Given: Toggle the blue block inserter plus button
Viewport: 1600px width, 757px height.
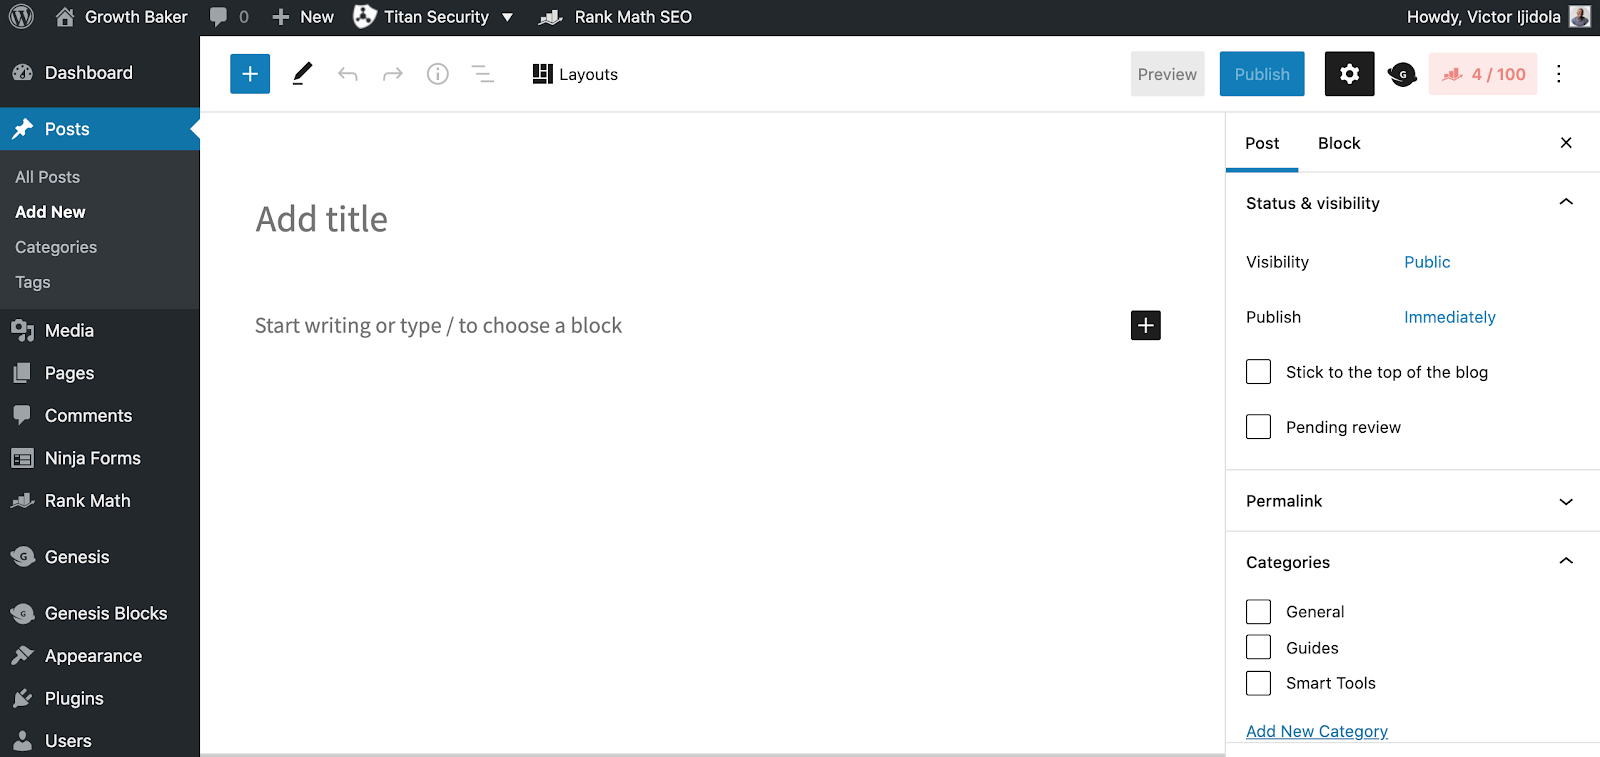Looking at the screenshot, I should [x=250, y=74].
